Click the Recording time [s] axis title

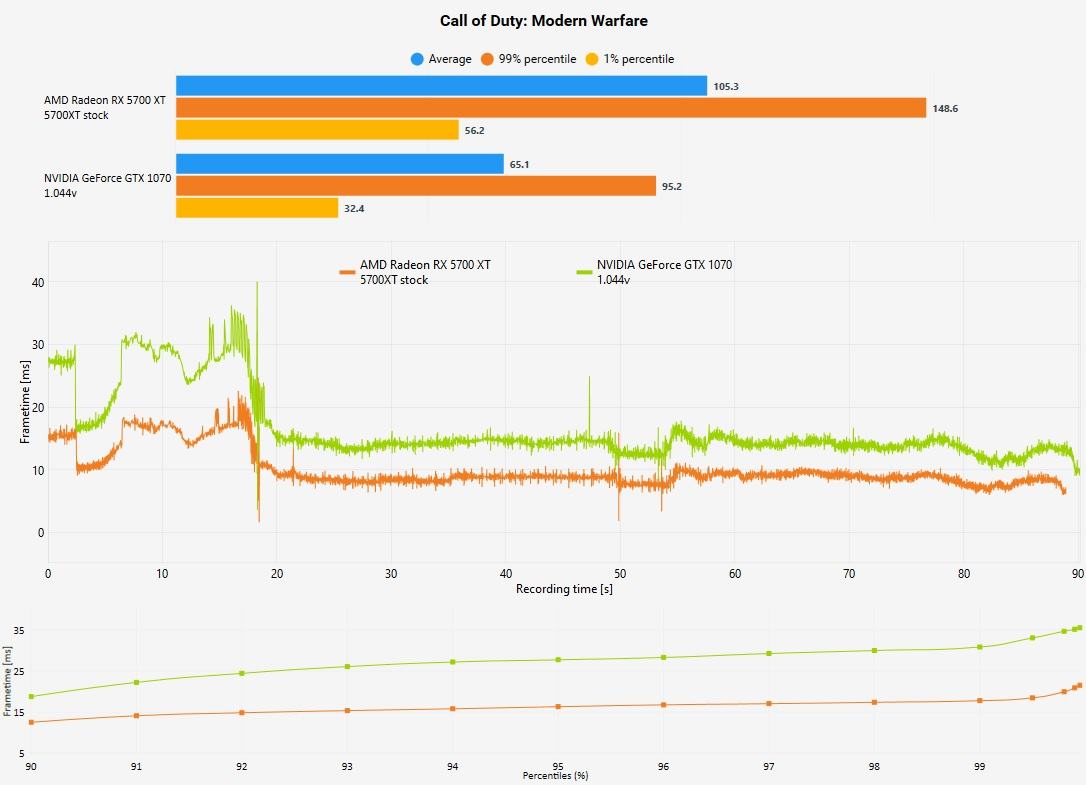coord(564,589)
